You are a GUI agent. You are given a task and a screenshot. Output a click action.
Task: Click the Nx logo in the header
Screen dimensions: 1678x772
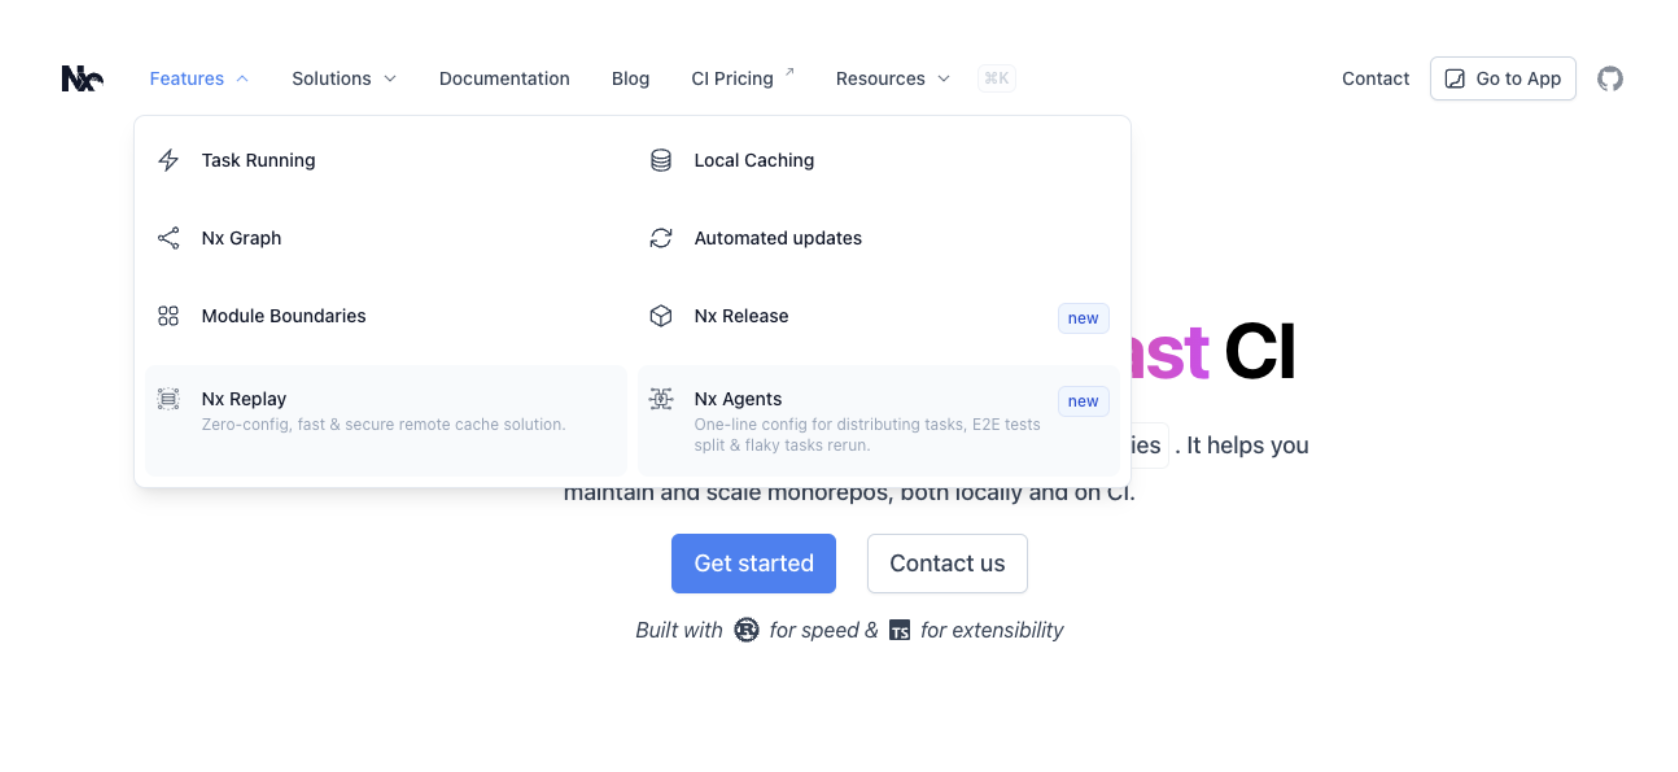[x=82, y=78]
